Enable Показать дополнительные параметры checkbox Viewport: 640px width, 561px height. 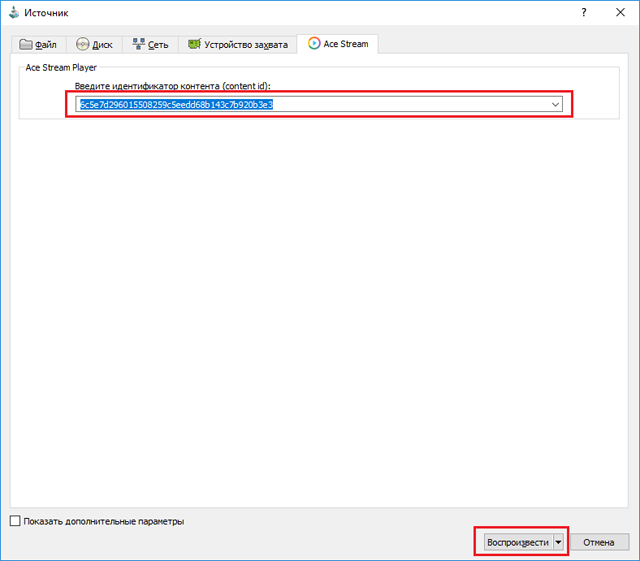pyautogui.click(x=15, y=521)
